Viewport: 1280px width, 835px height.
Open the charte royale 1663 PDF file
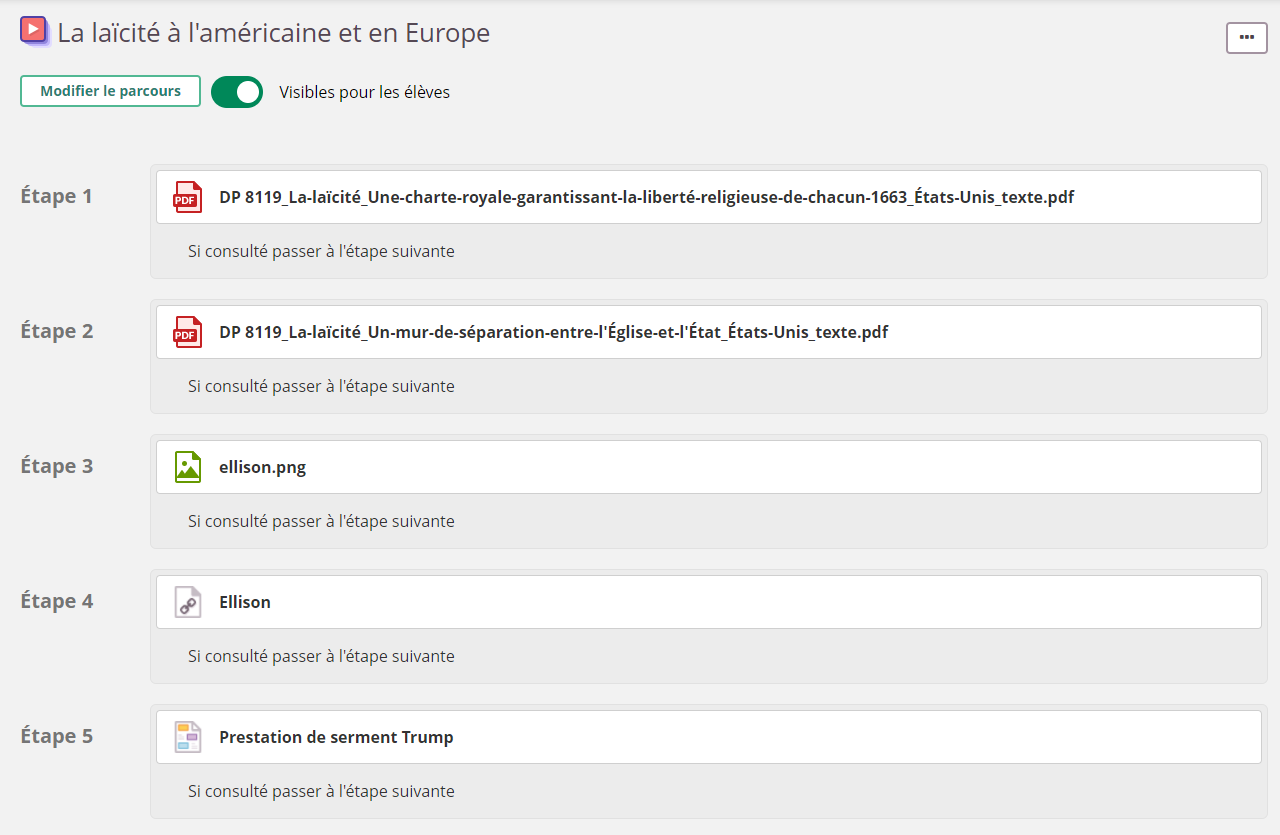(x=646, y=197)
